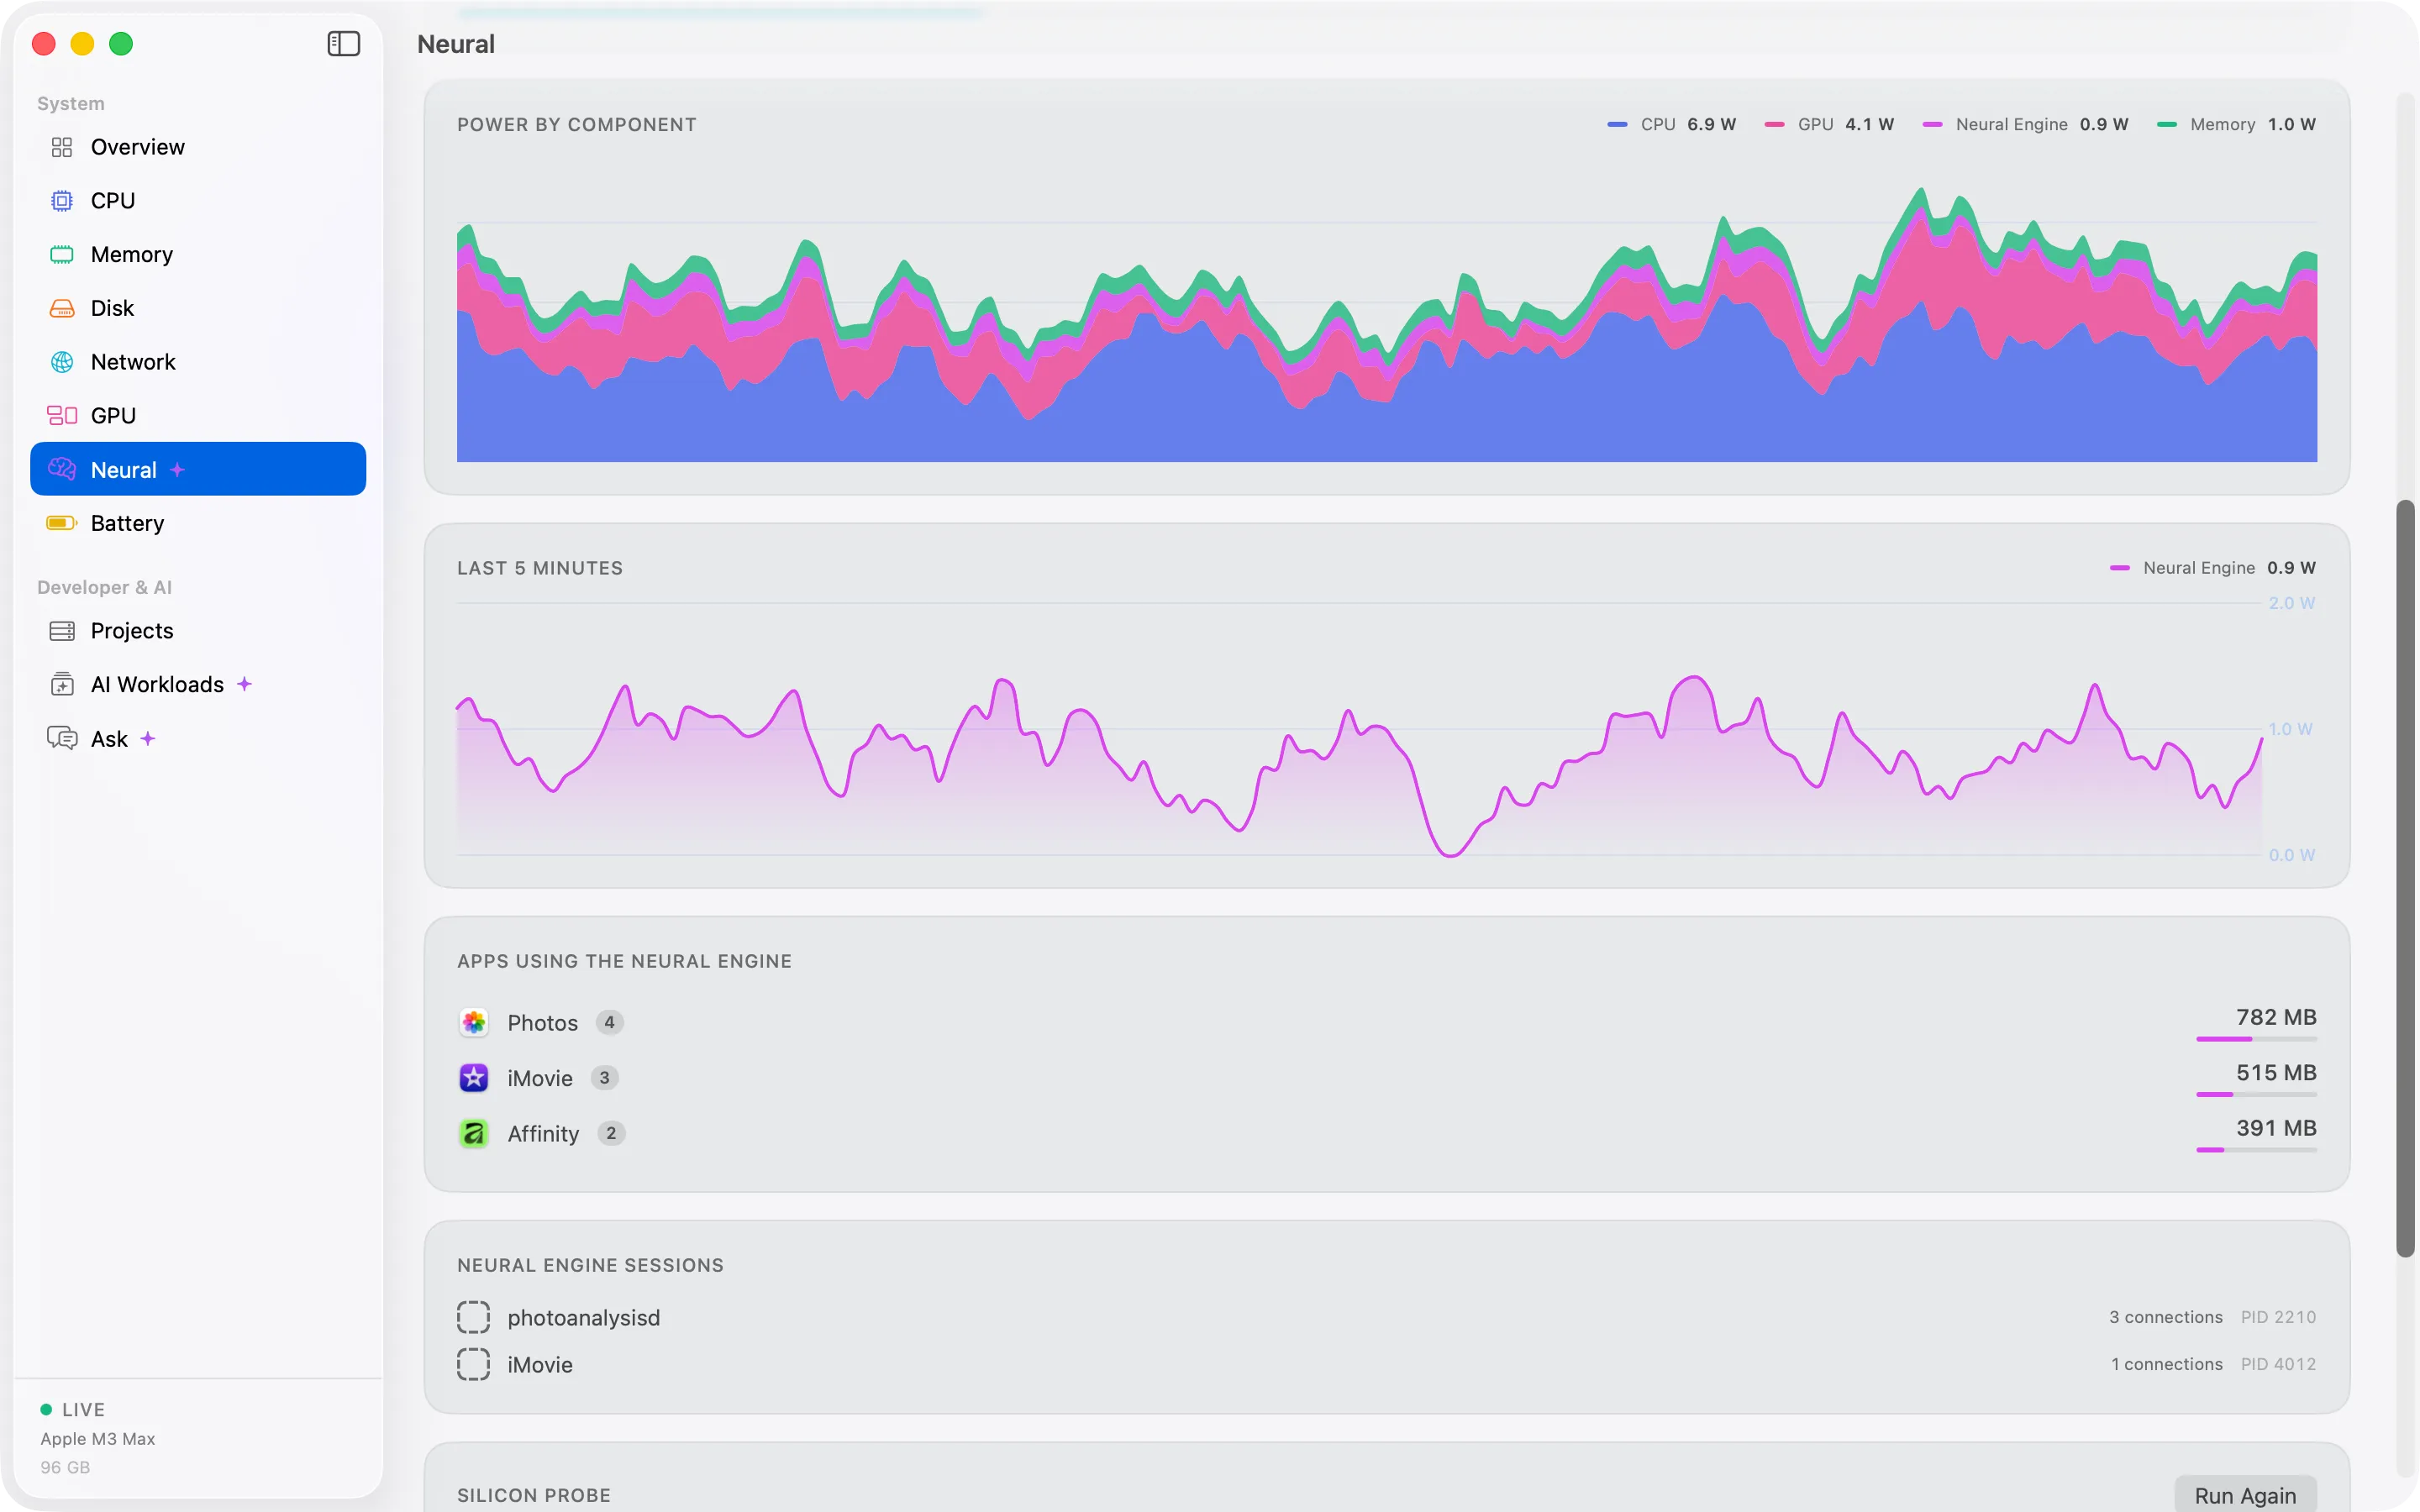Click the iMovie count badge 3
The width and height of the screenshot is (2420, 1512).
click(x=604, y=1078)
